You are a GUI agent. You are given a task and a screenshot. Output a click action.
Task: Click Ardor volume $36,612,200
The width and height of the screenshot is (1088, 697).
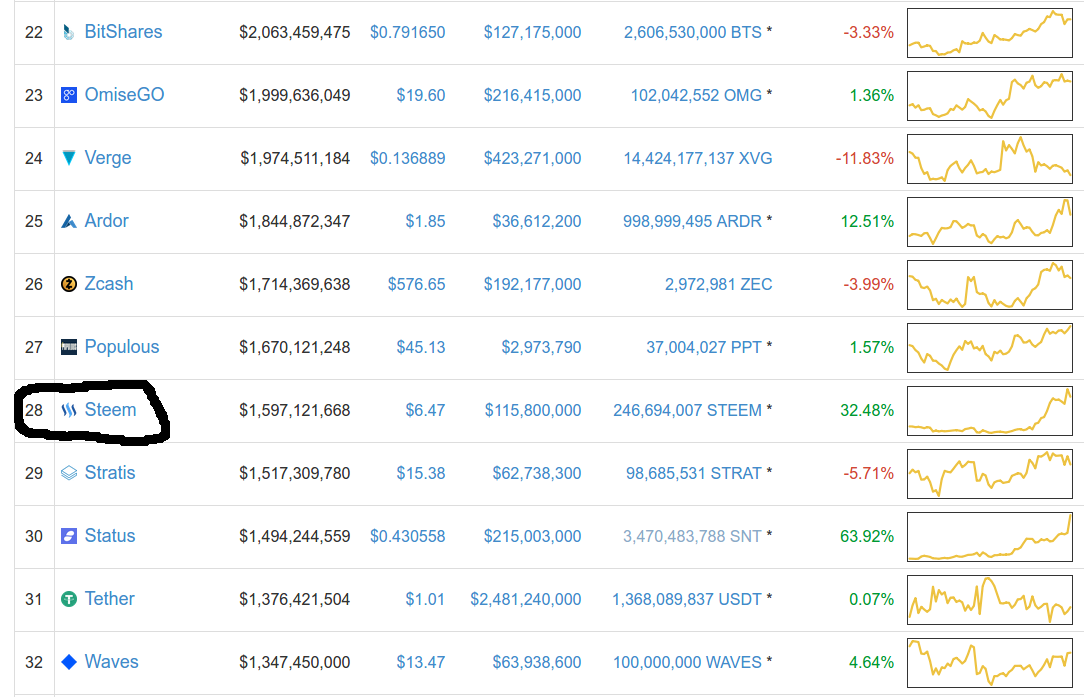click(537, 221)
